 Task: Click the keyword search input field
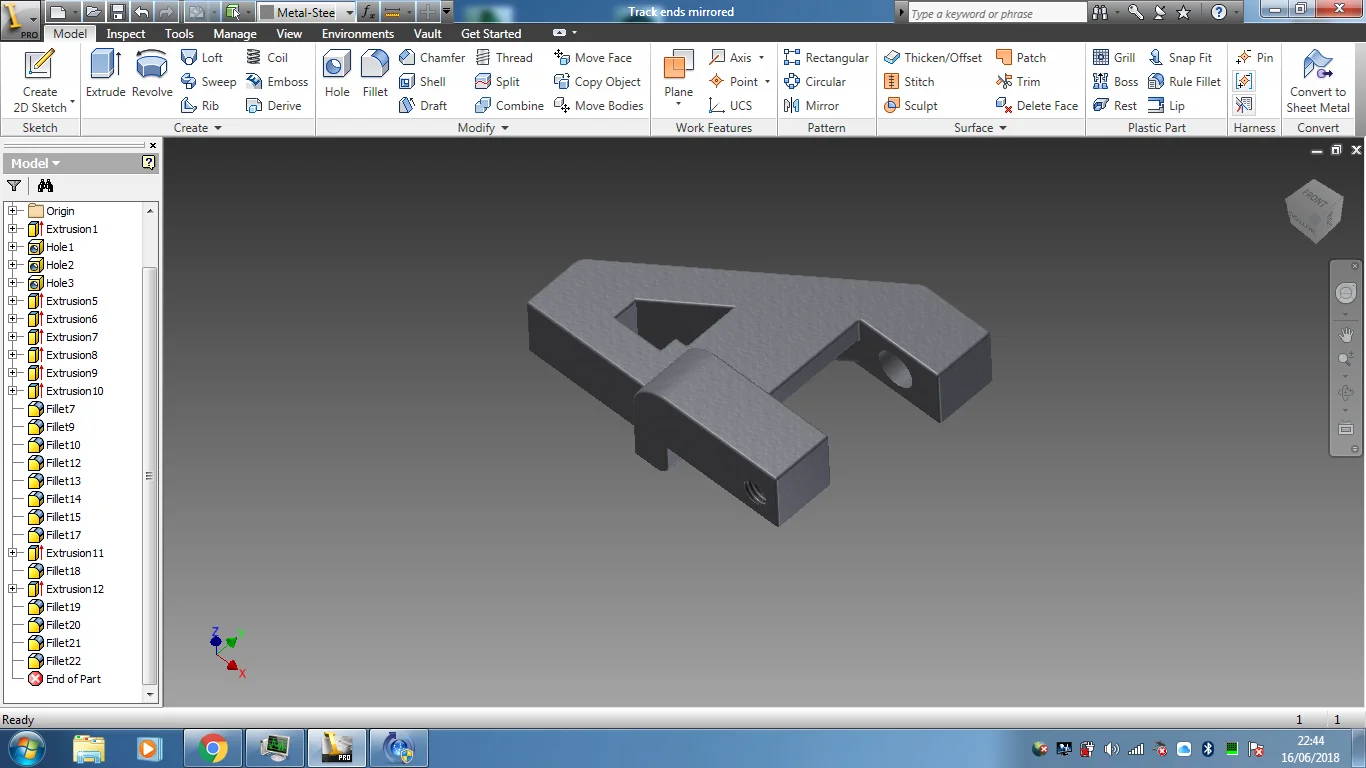pyautogui.click(x=996, y=13)
